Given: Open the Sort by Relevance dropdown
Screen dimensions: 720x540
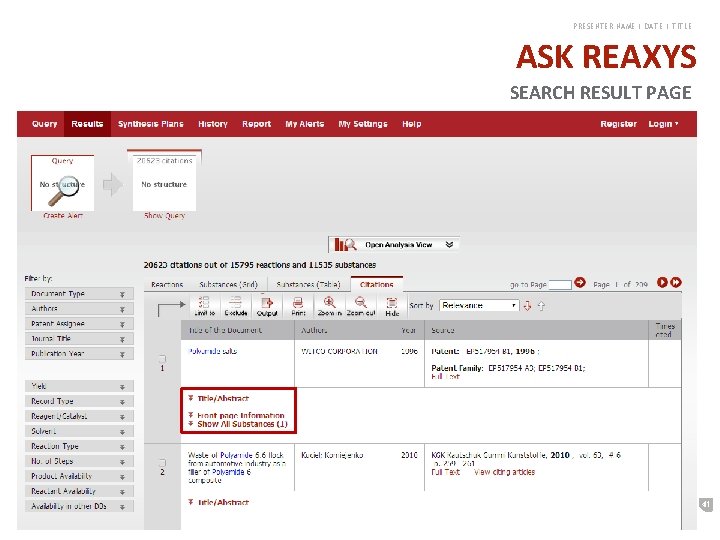Looking at the screenshot, I should click(x=479, y=305).
